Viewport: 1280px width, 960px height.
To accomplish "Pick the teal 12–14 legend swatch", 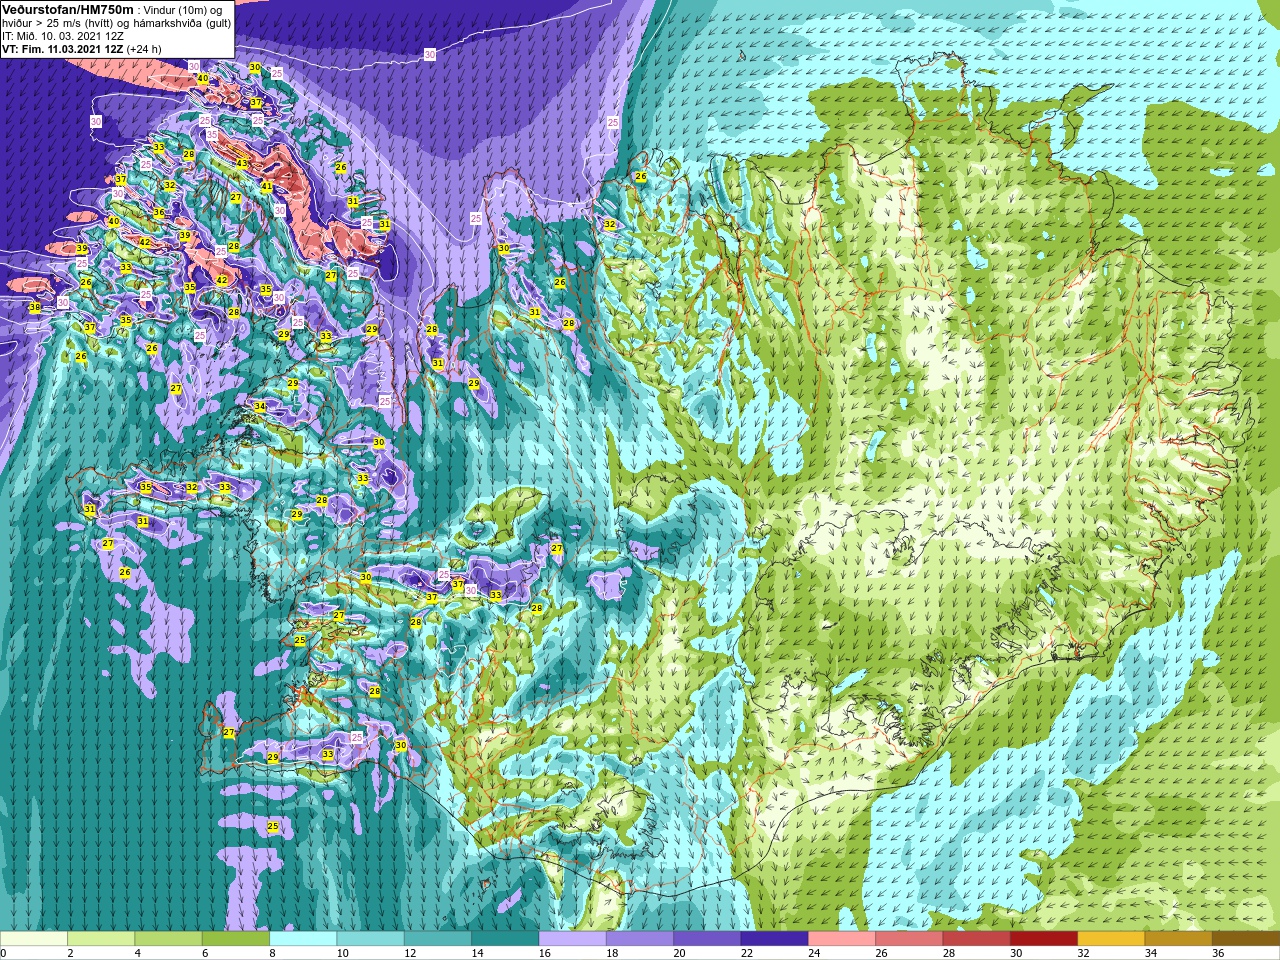I will tap(437, 939).
